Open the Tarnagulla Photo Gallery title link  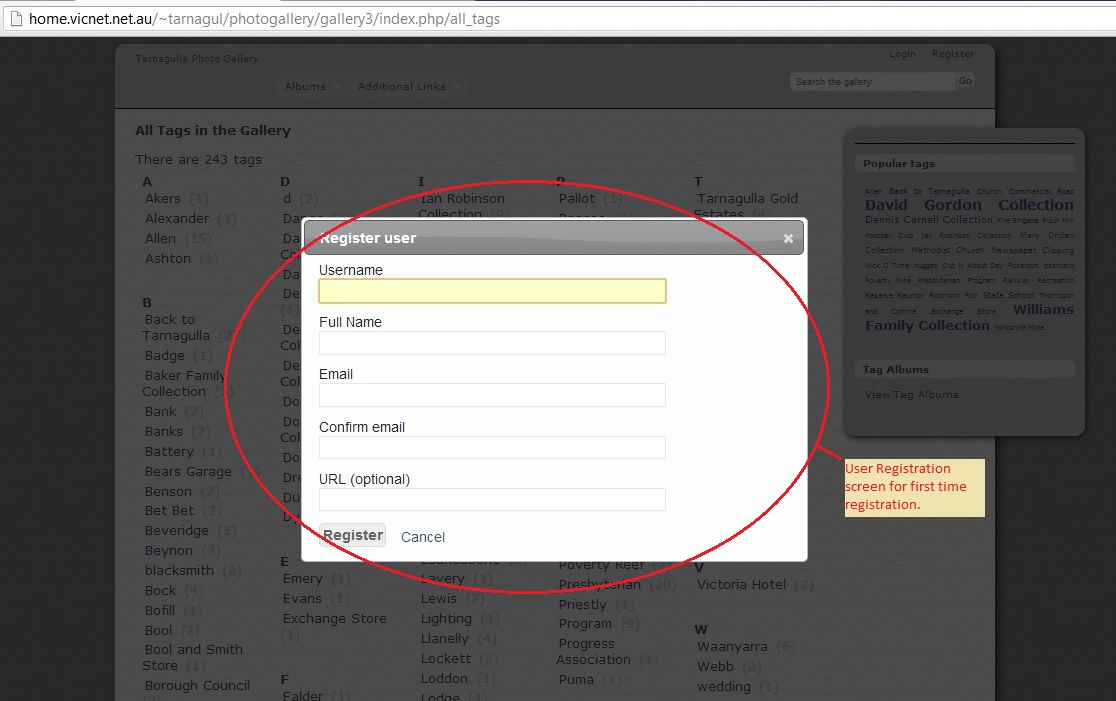coord(196,58)
